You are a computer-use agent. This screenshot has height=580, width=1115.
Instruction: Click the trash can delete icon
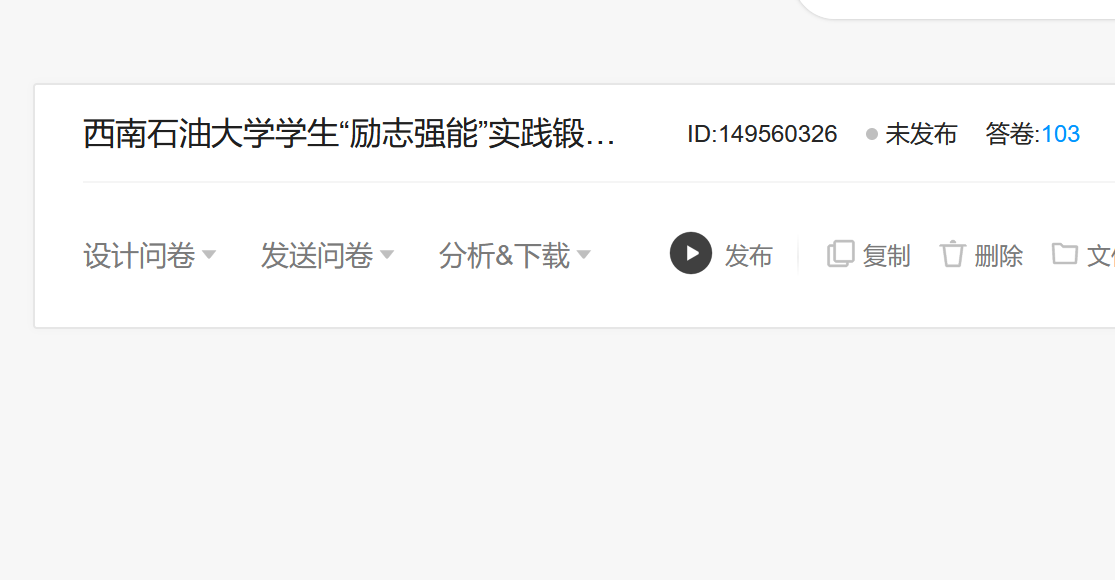(952, 254)
